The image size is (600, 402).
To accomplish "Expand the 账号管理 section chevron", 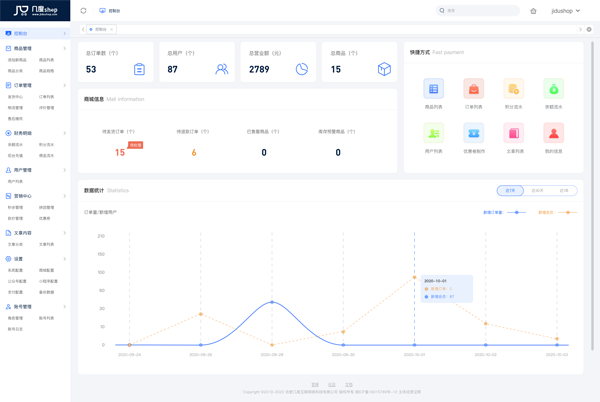I will [64, 306].
